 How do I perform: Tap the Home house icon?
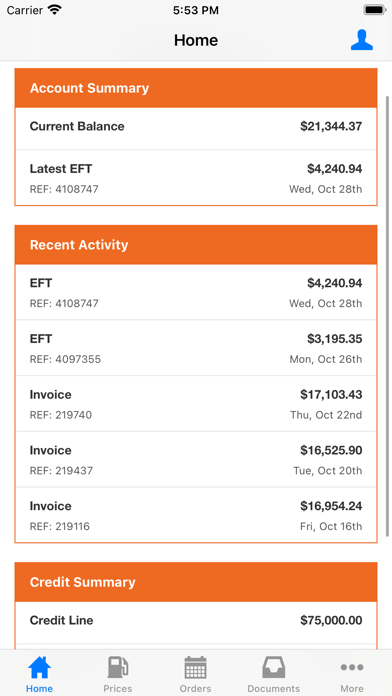[40, 667]
